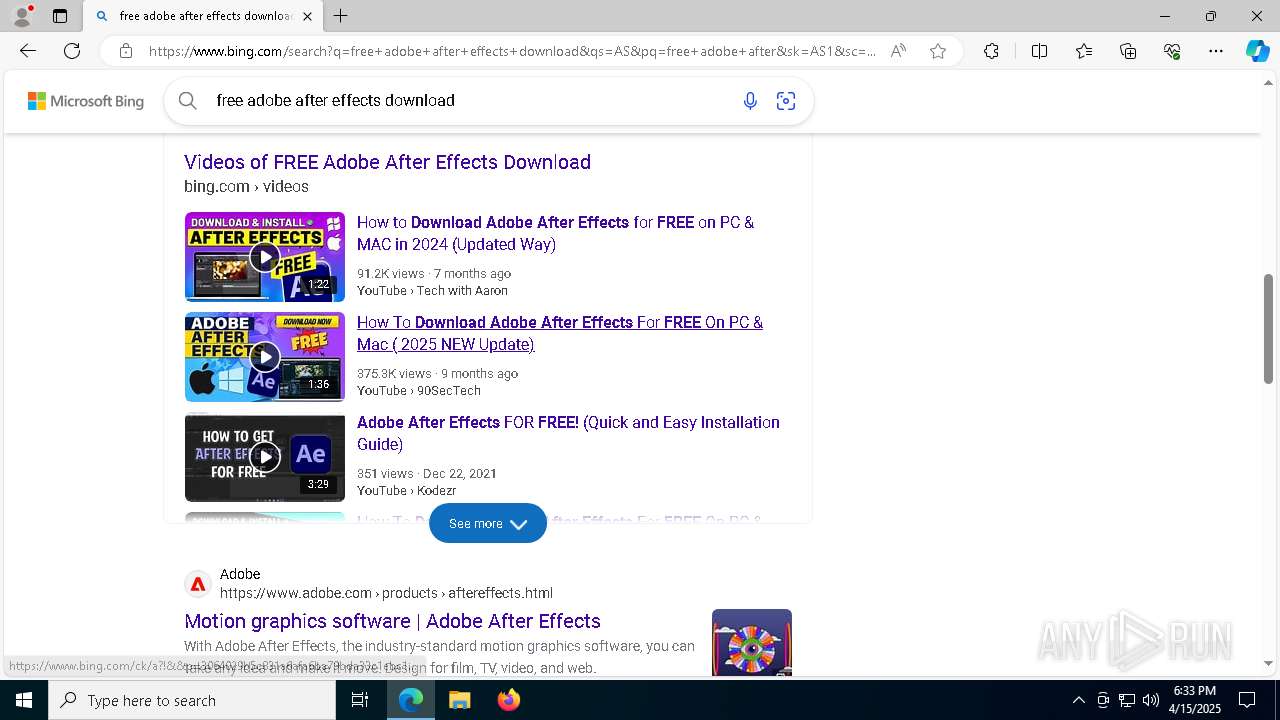Click the Adobe result preview image
1280x720 pixels.
752,642
